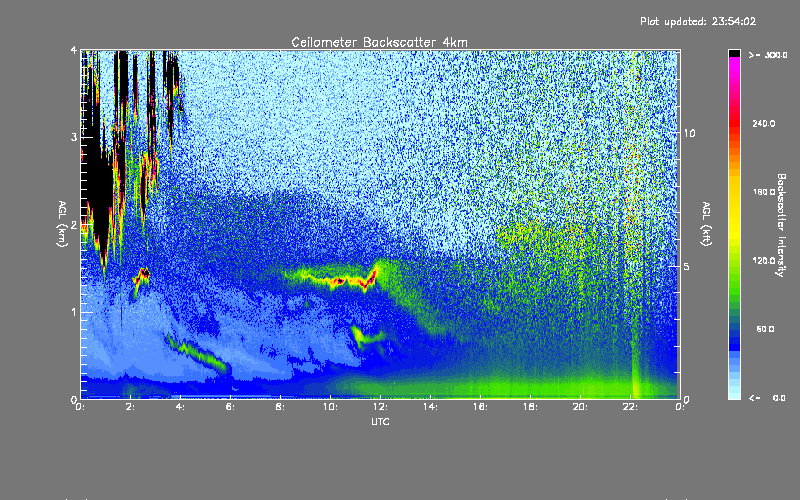Click the '6:' tick on the UTC axis
Viewport: 800px width, 500px height.
231,407
